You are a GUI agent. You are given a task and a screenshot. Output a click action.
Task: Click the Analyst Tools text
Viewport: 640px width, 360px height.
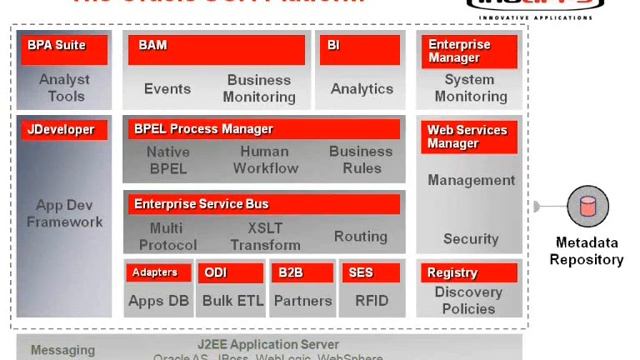(x=64, y=88)
